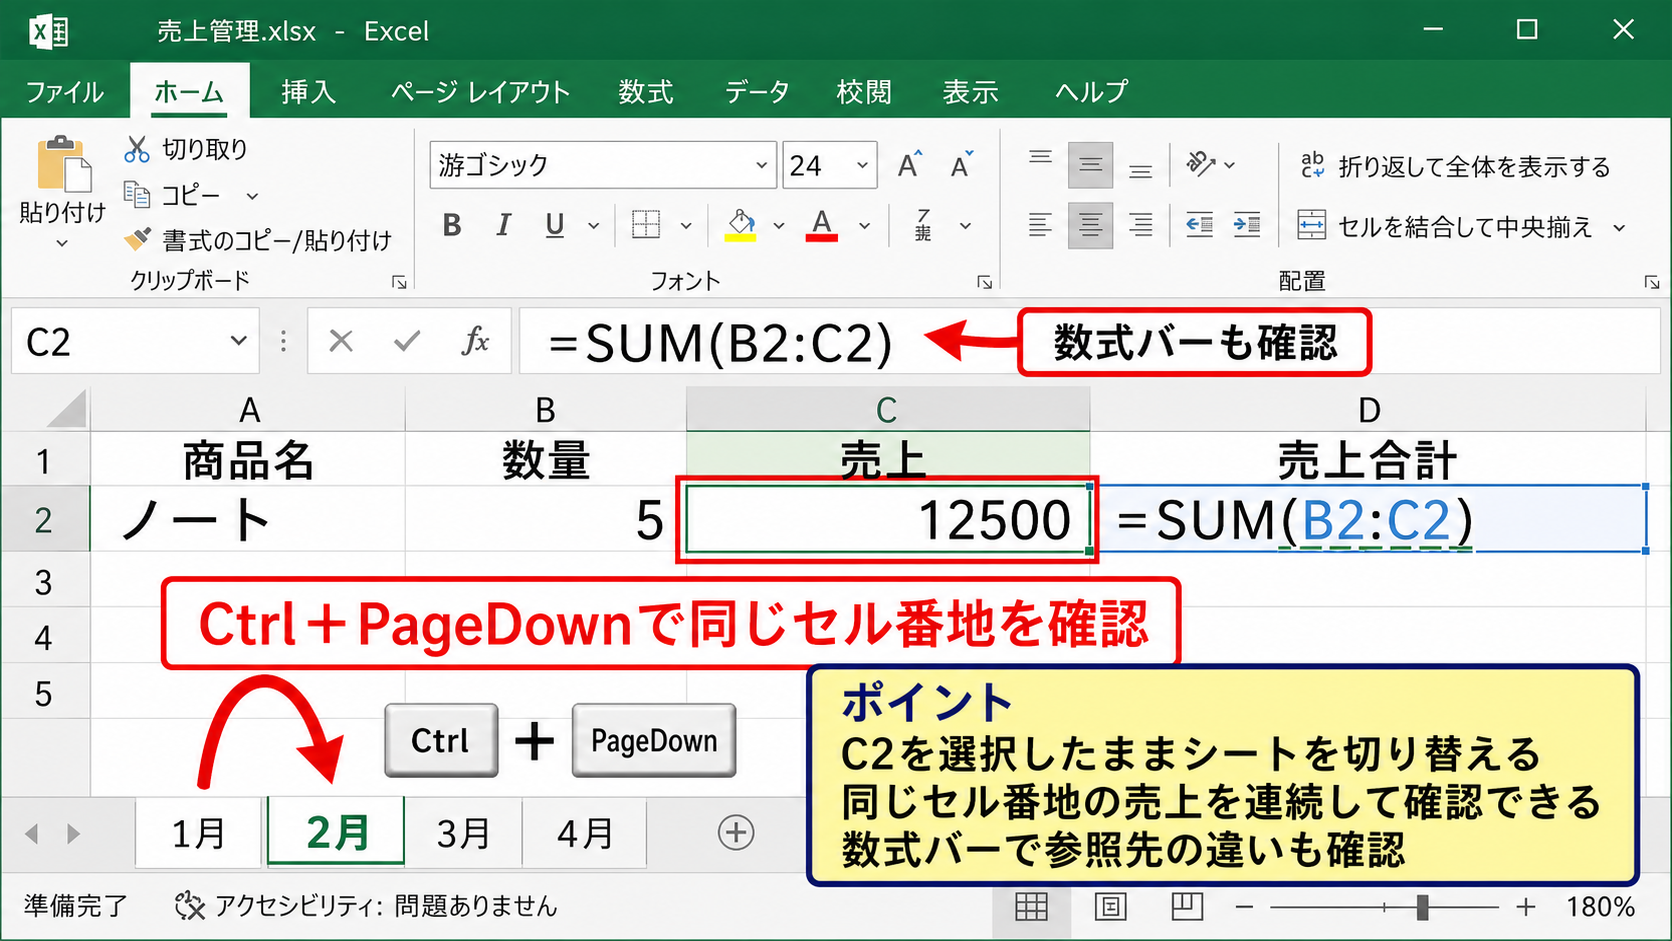1672x941 pixels.
Task: Expand the copy options arrow next to コピー
Action: point(252,196)
